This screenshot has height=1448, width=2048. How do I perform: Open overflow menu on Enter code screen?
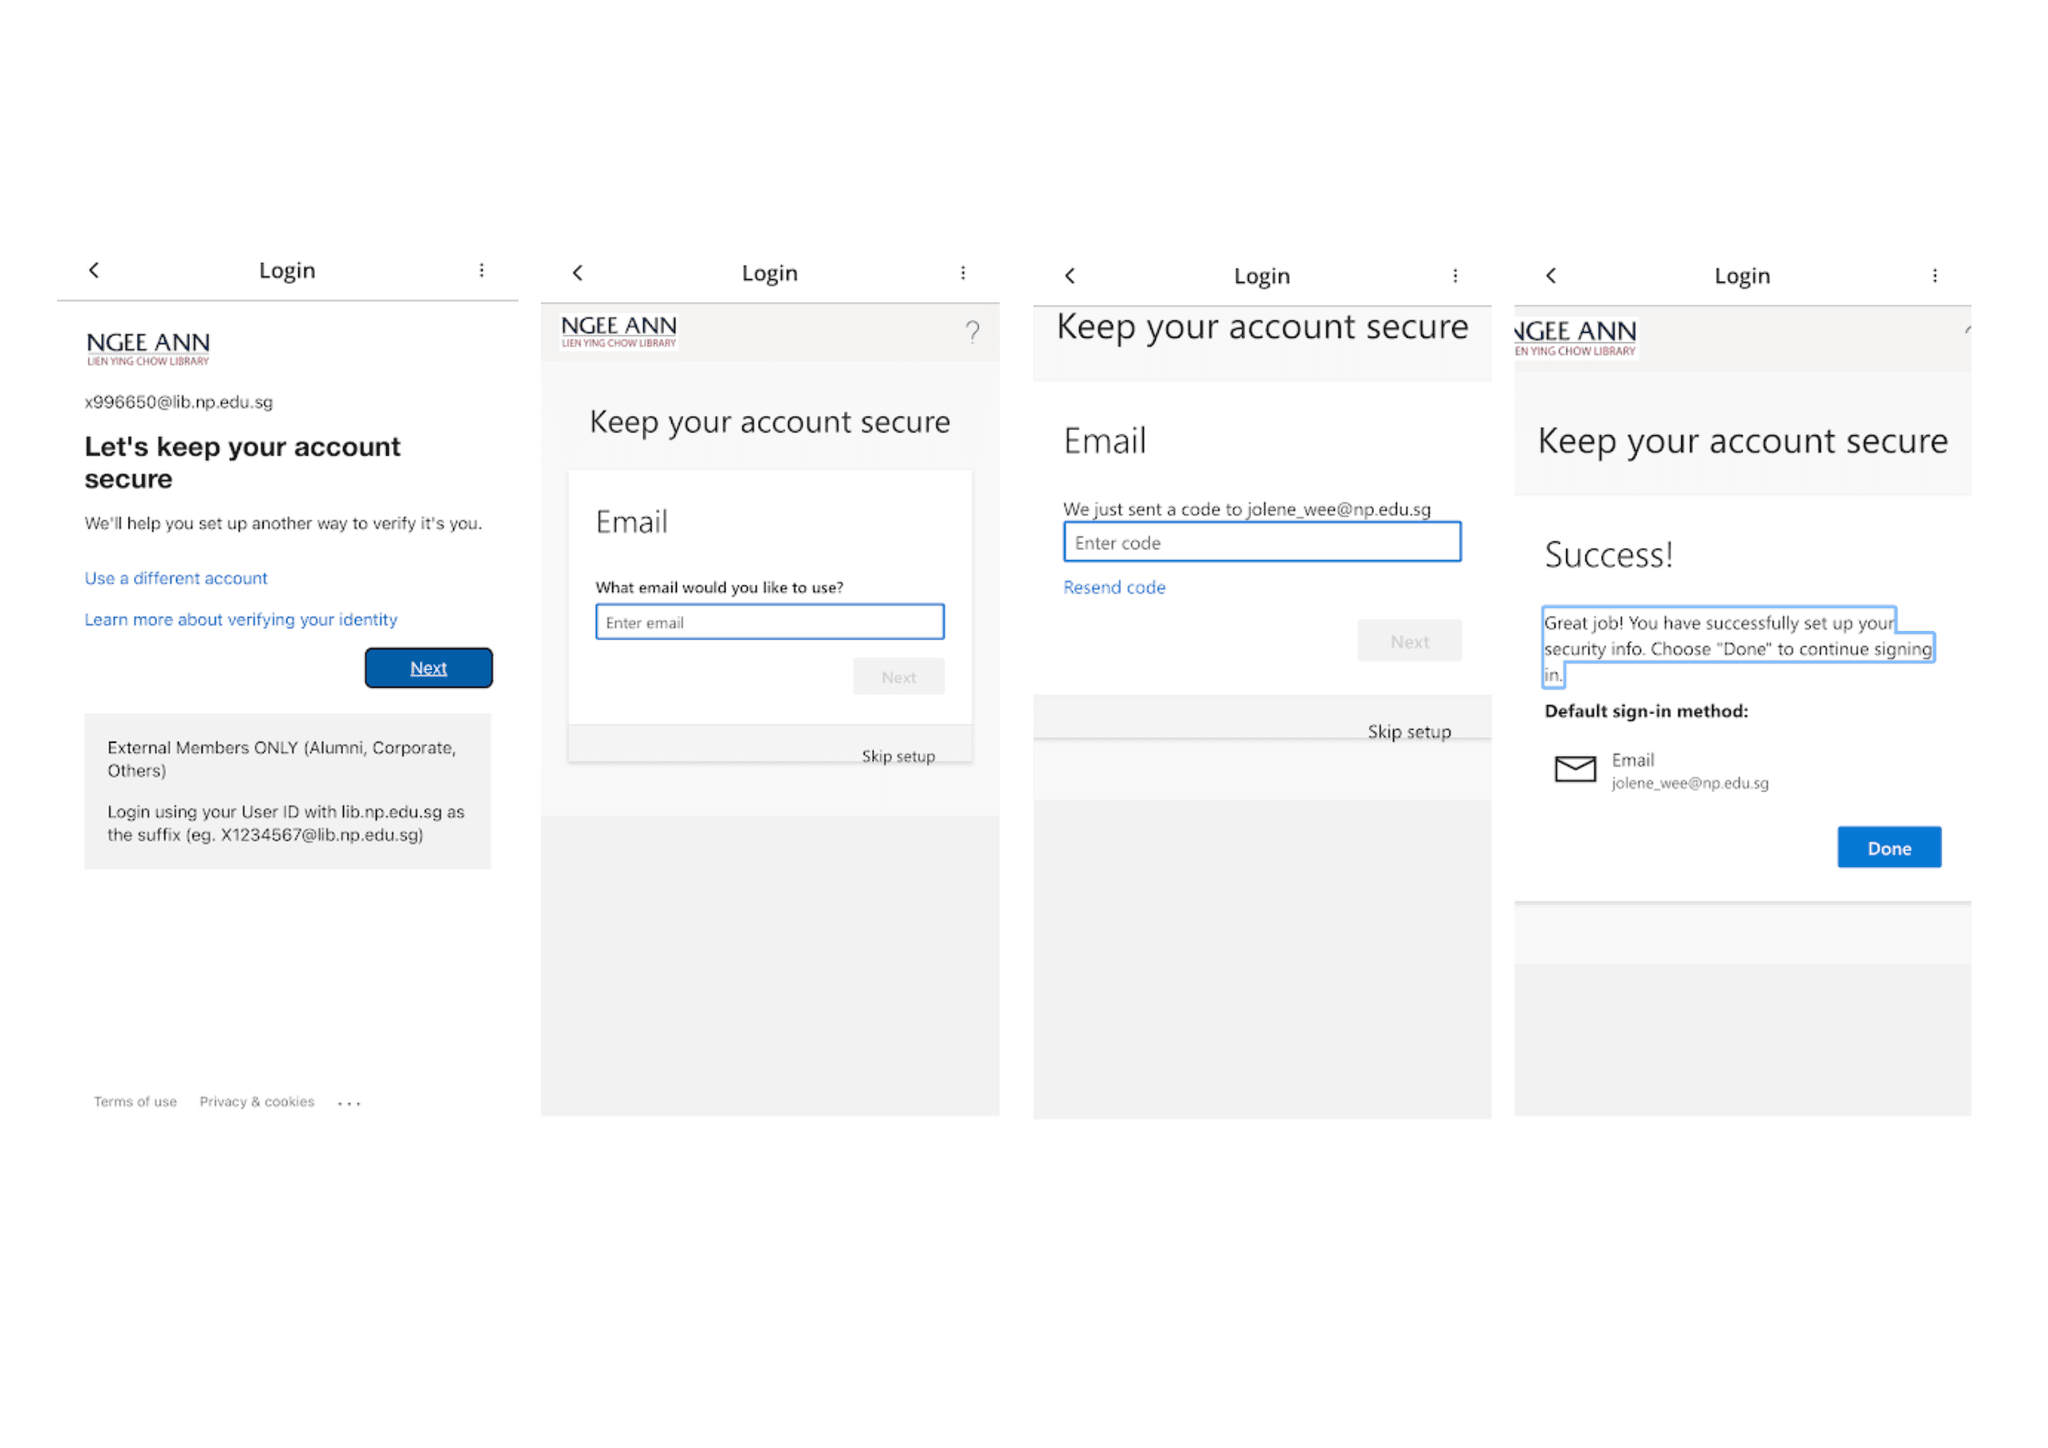coord(1455,276)
